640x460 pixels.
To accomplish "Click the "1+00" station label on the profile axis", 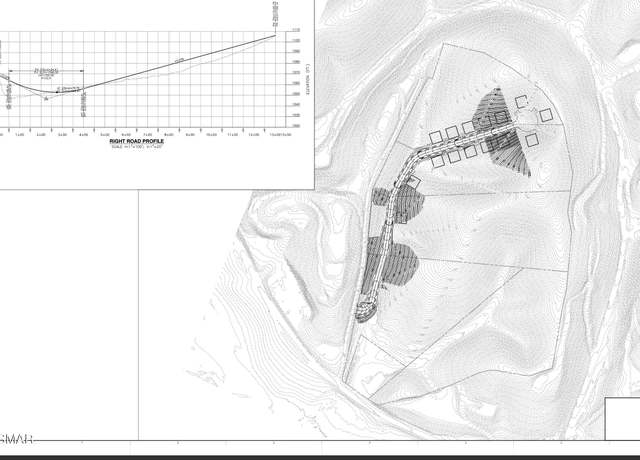I will pos(20,134).
